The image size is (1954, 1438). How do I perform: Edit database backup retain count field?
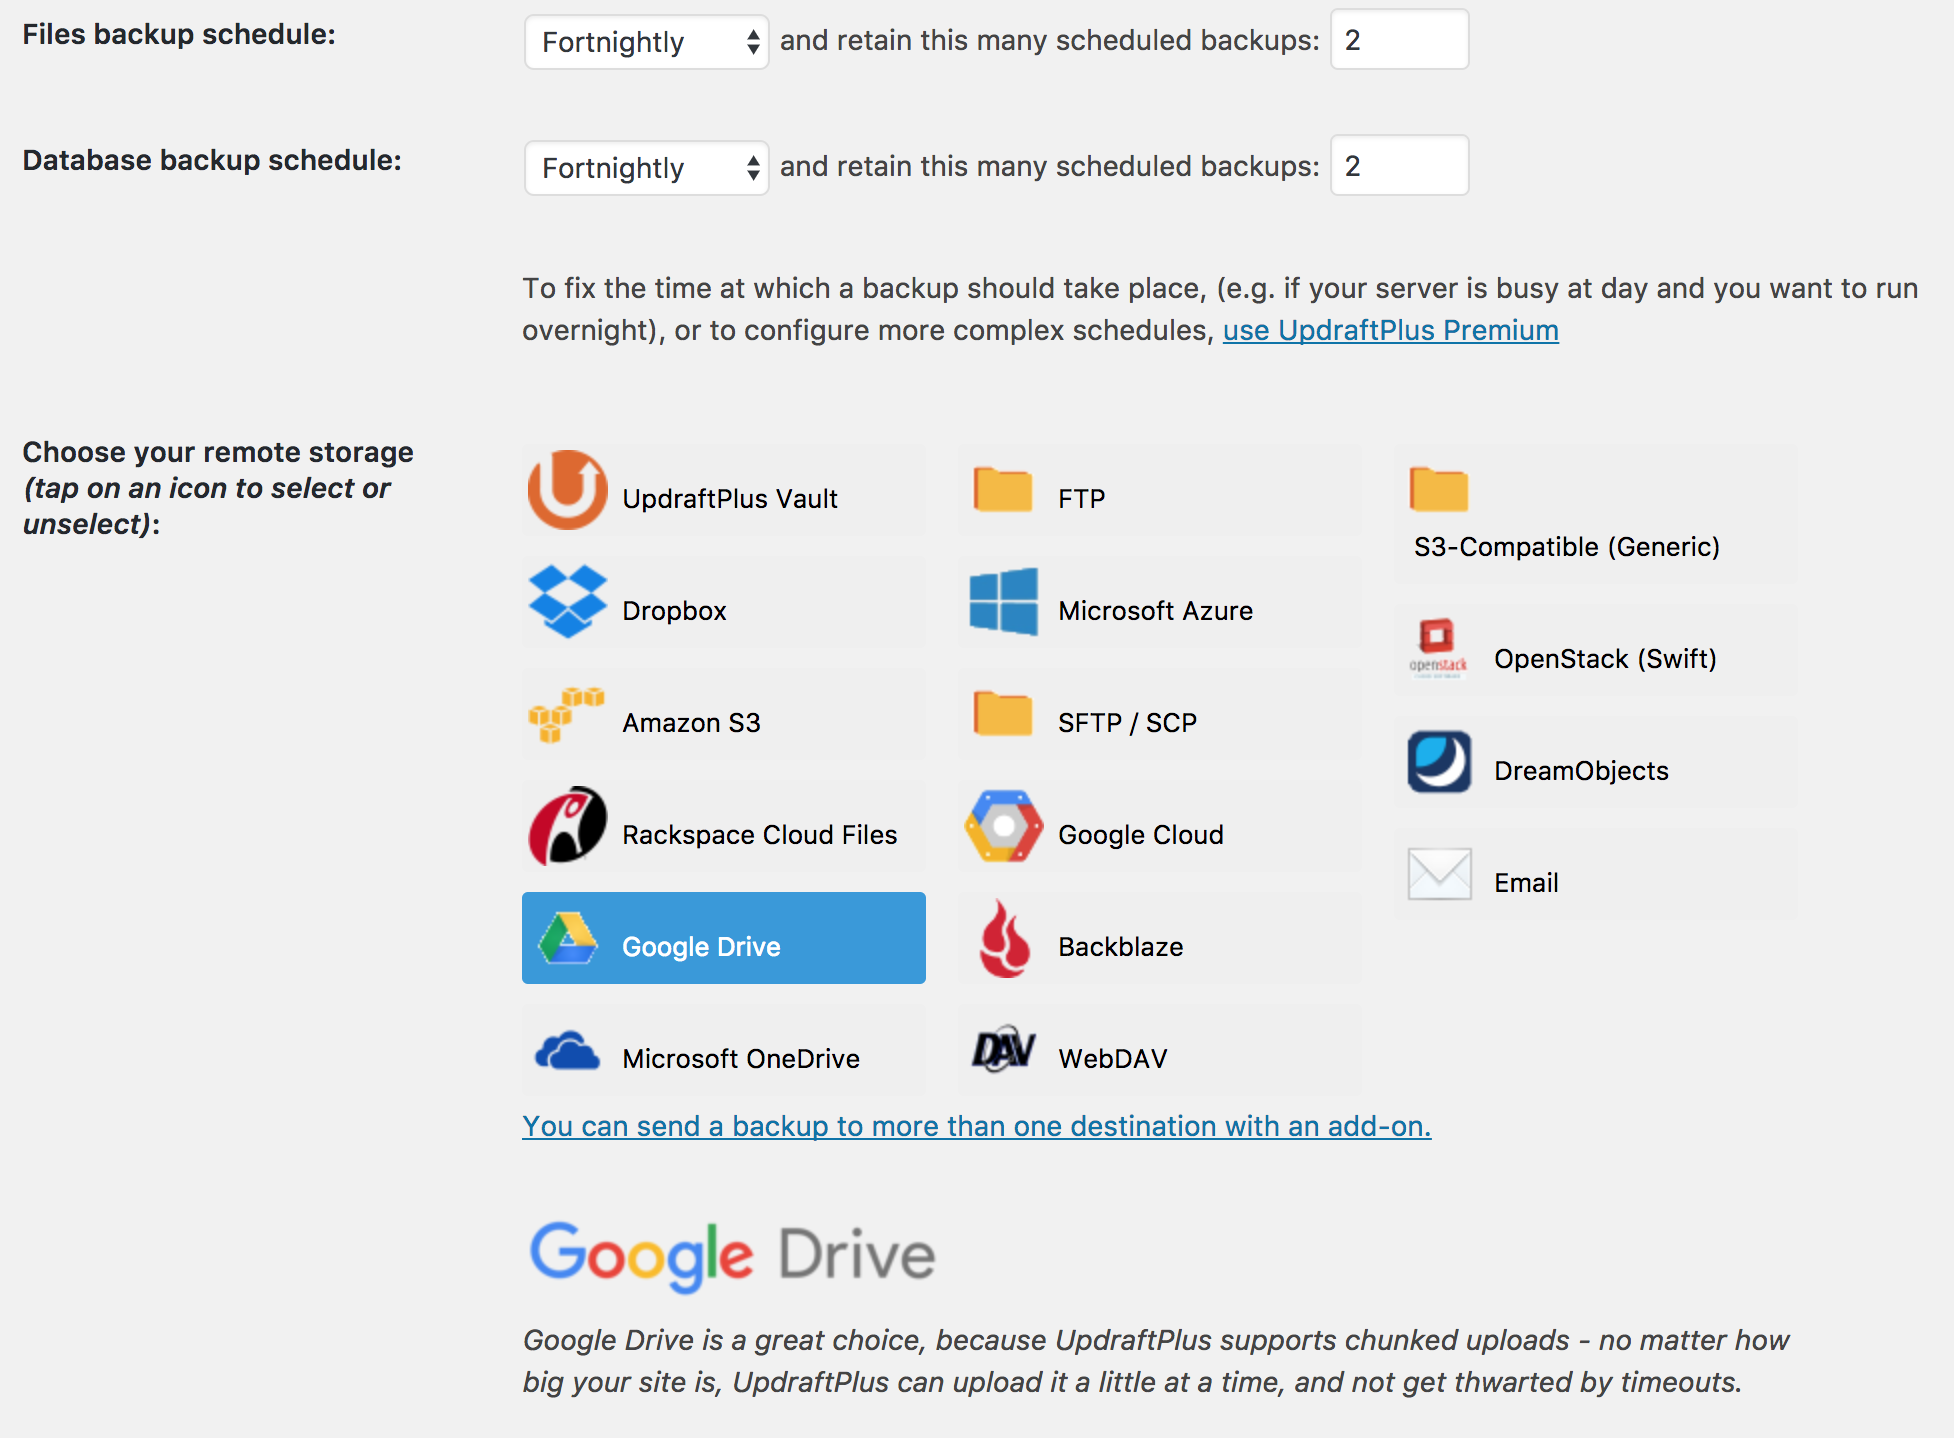coord(1399,166)
